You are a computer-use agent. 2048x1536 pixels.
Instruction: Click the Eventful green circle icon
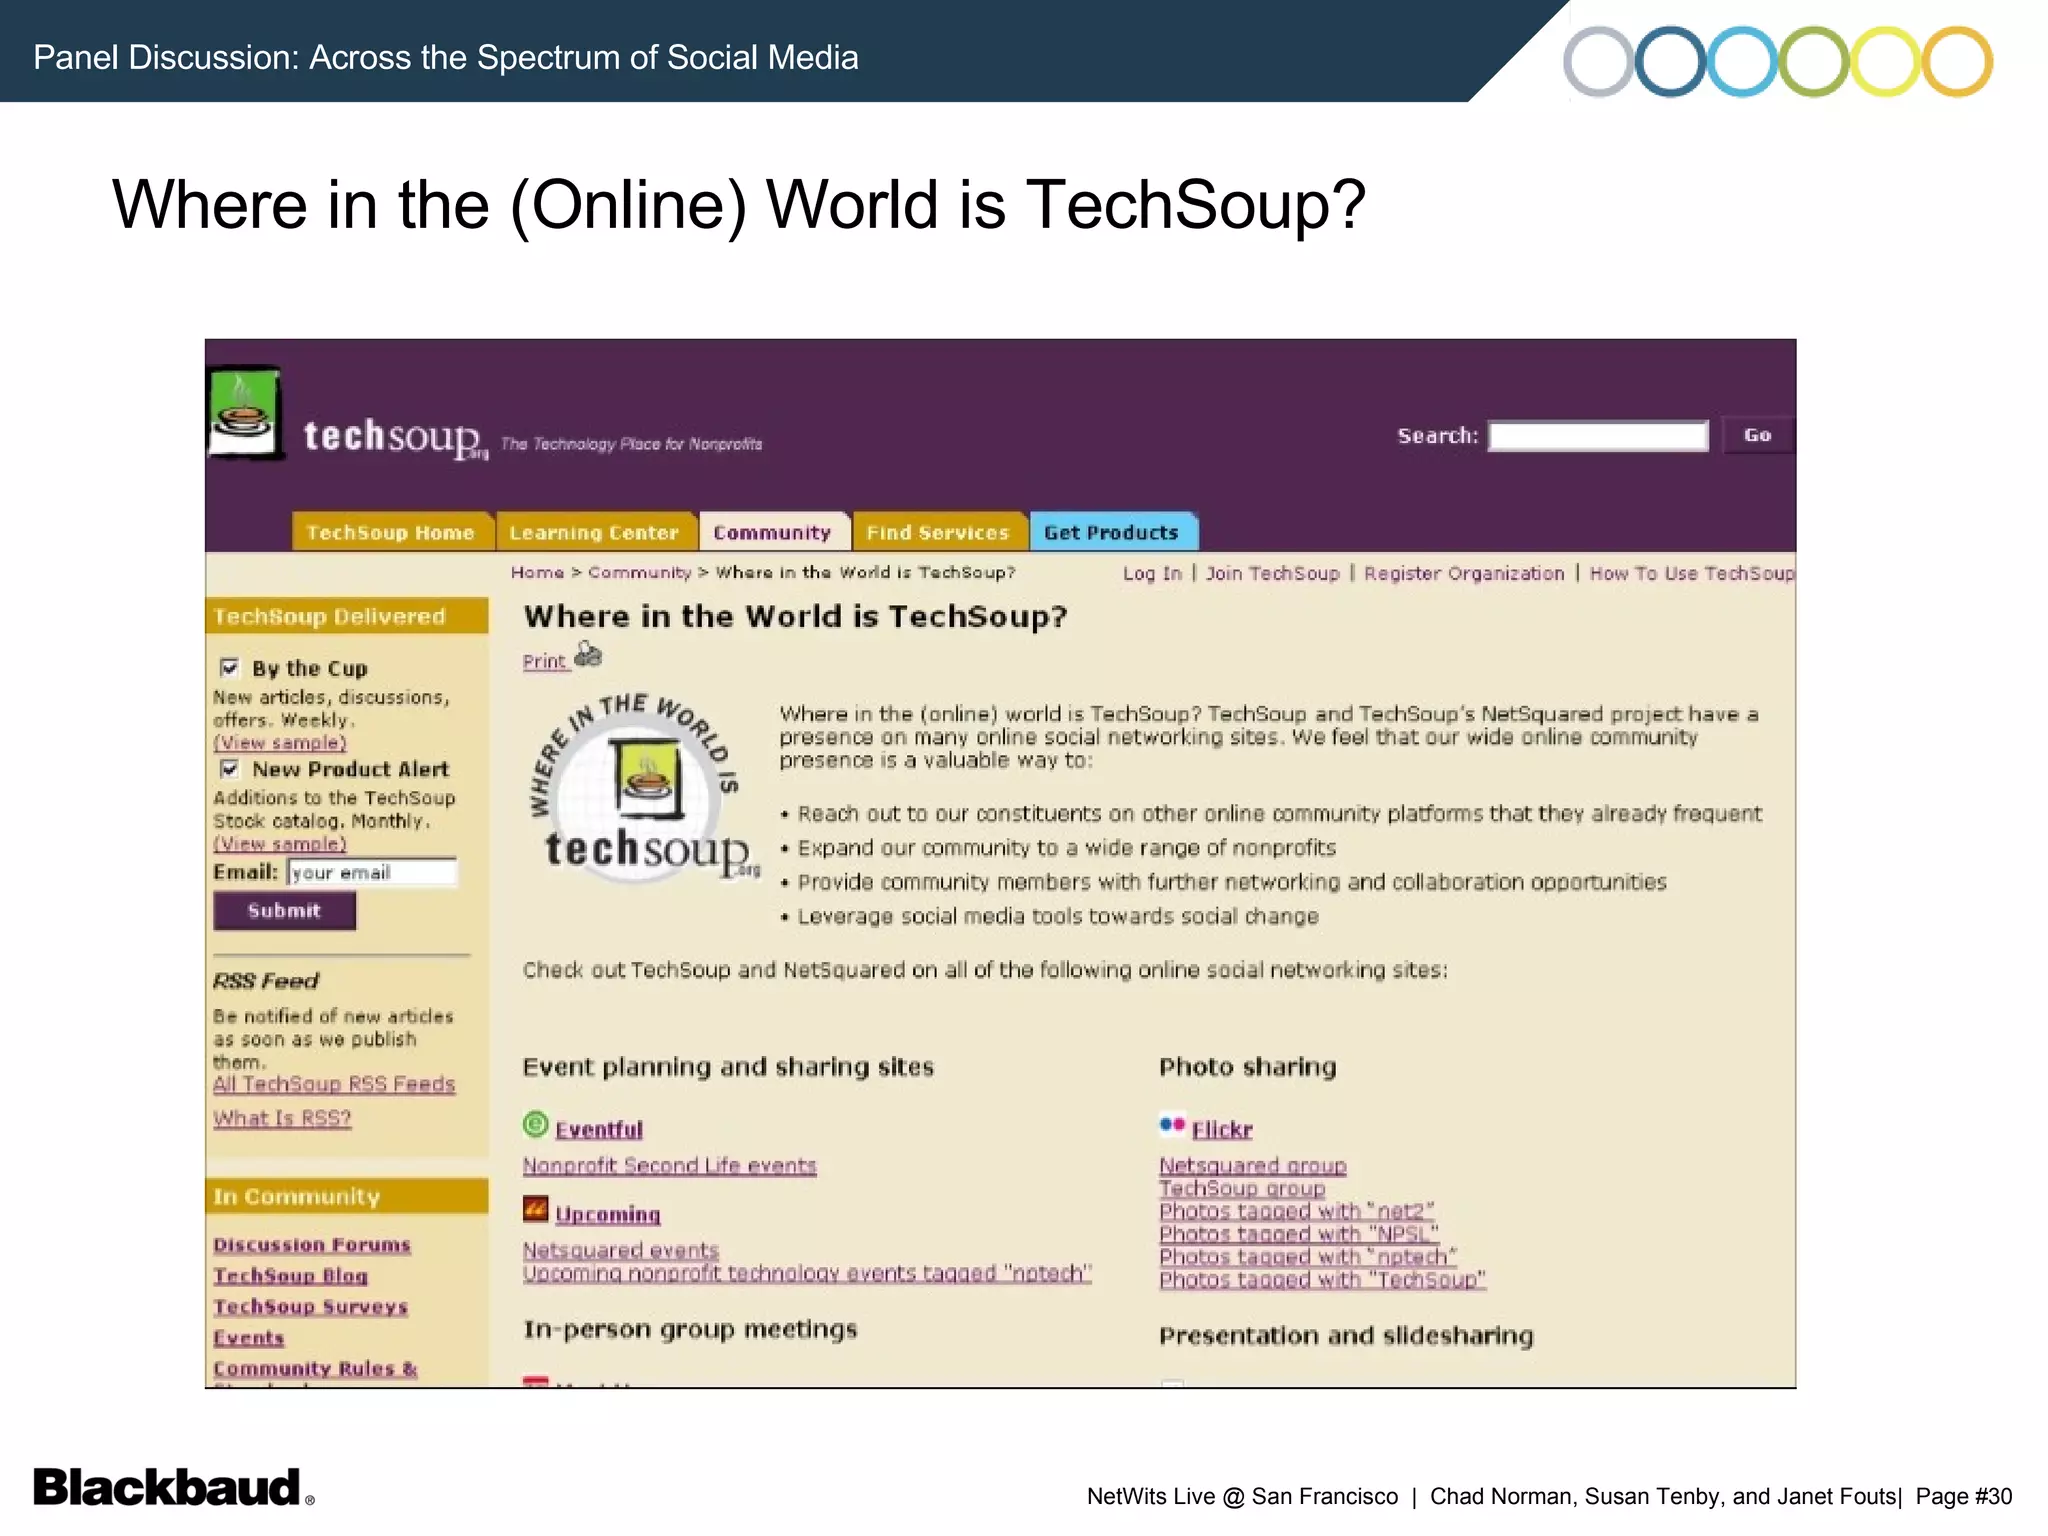[536, 1125]
